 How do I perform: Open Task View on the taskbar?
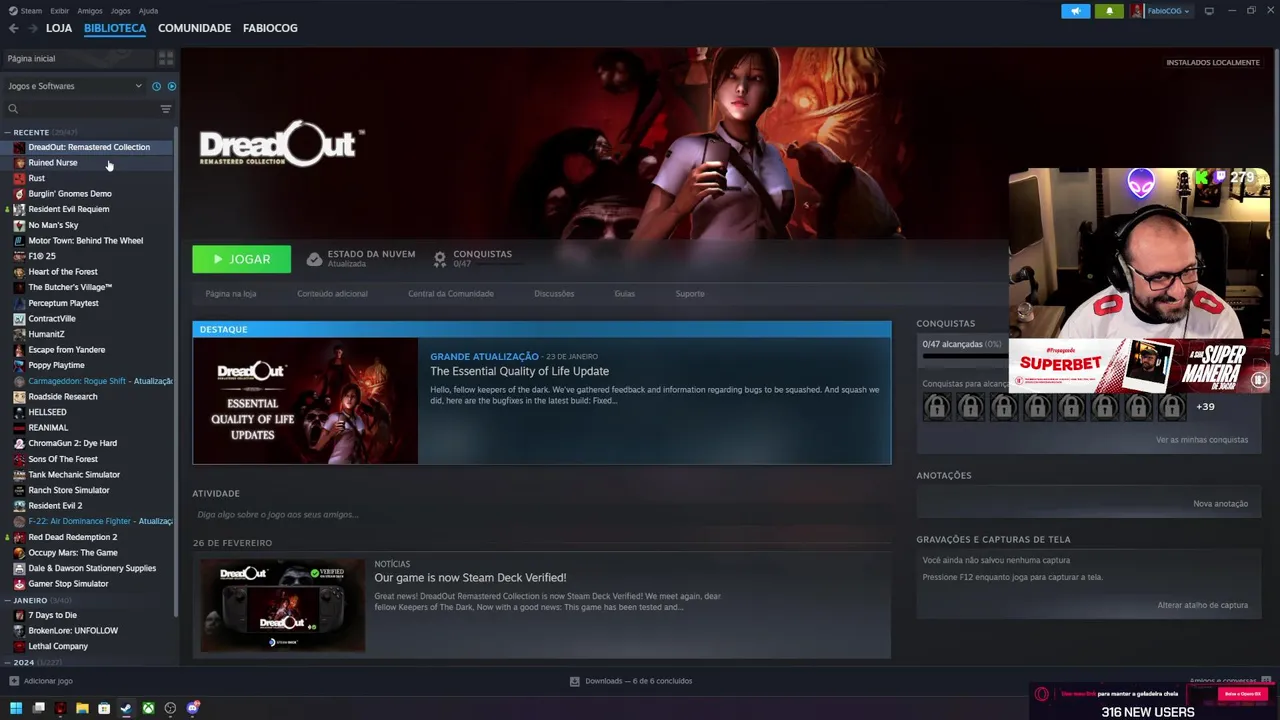point(38,708)
